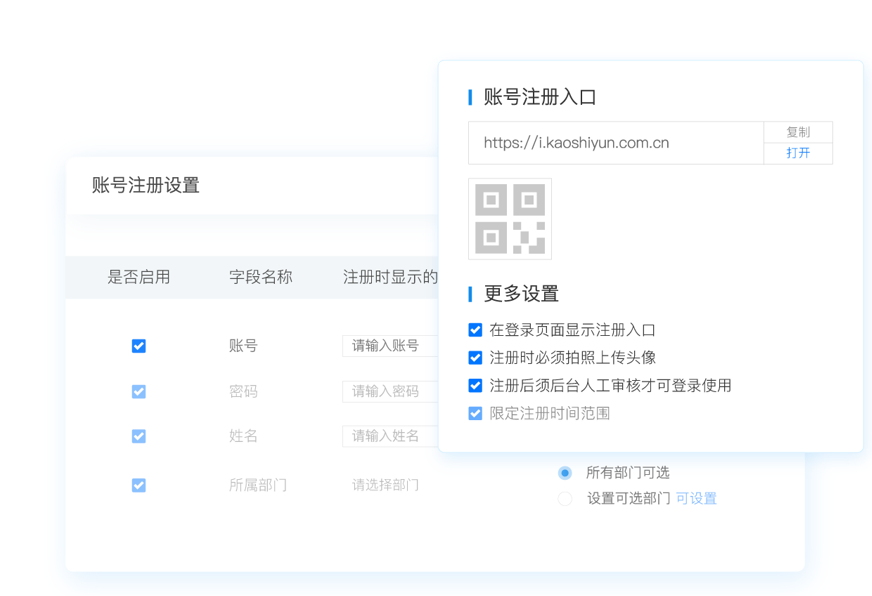Click the registration QR code image
This screenshot has width=872, height=596.
[509, 219]
